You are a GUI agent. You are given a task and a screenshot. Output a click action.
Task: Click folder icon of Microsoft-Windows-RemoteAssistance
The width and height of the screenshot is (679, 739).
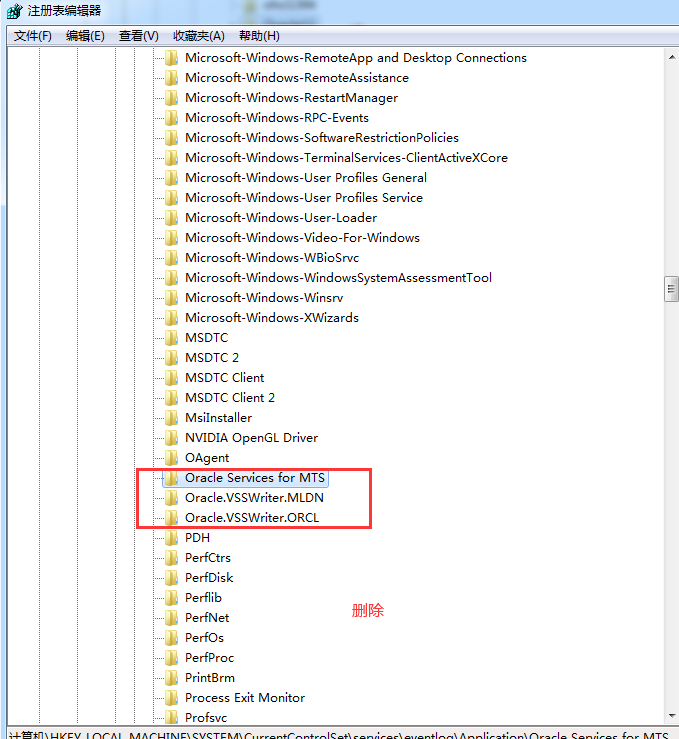tap(172, 78)
